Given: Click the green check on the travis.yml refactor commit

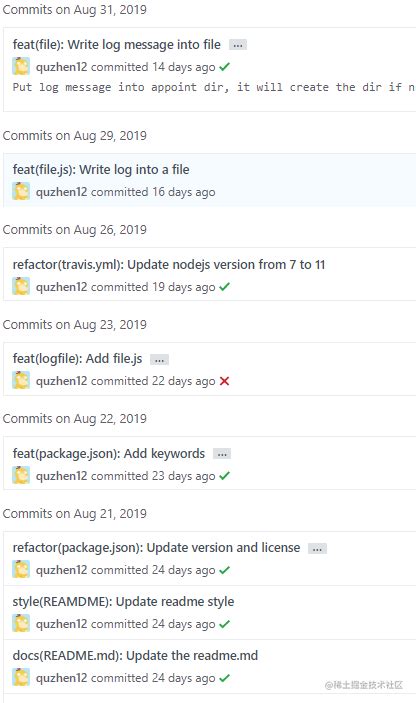Looking at the screenshot, I should point(225,286).
